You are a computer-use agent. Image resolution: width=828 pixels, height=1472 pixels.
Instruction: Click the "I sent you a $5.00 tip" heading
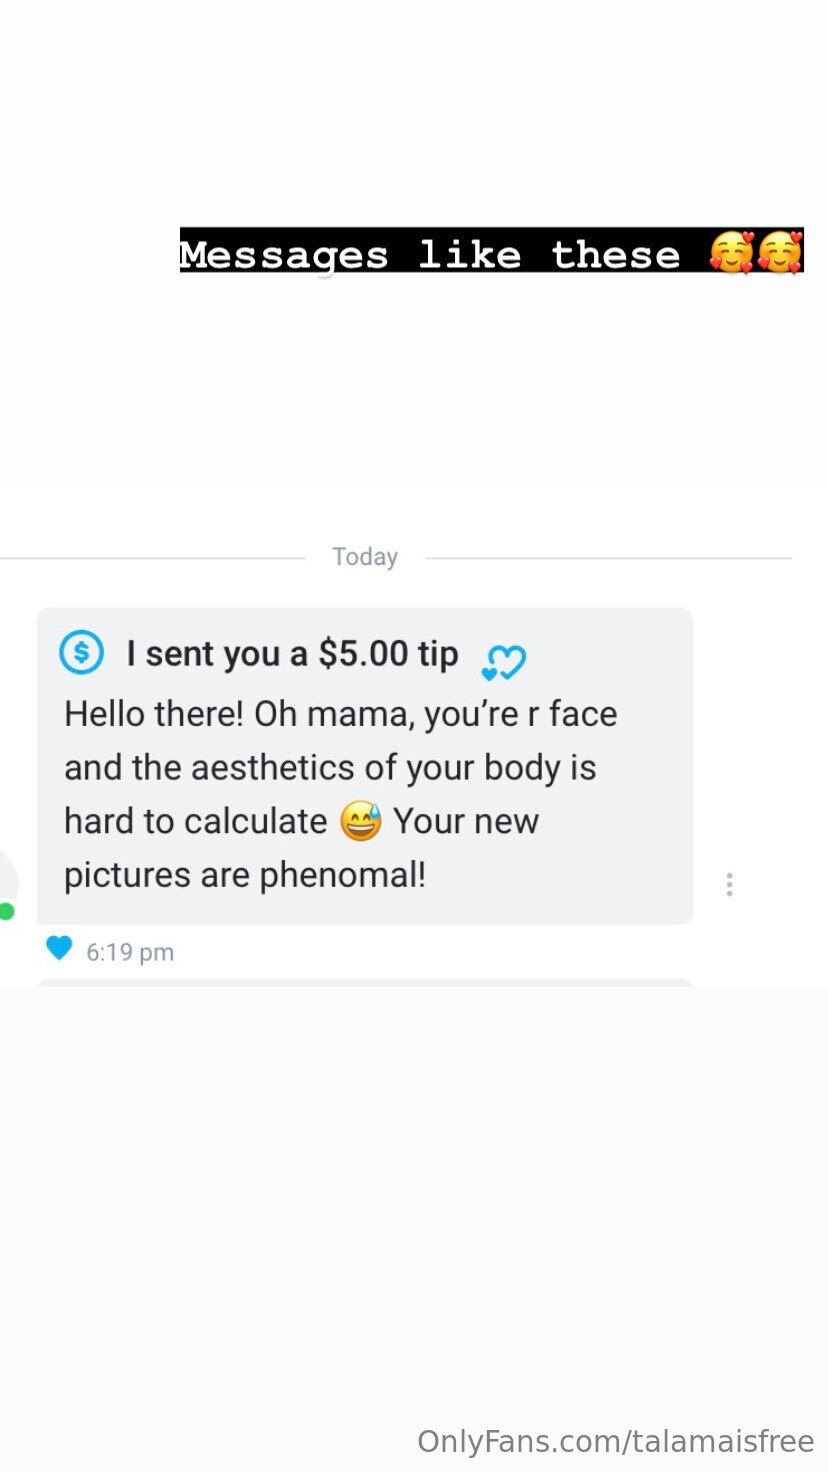point(292,654)
